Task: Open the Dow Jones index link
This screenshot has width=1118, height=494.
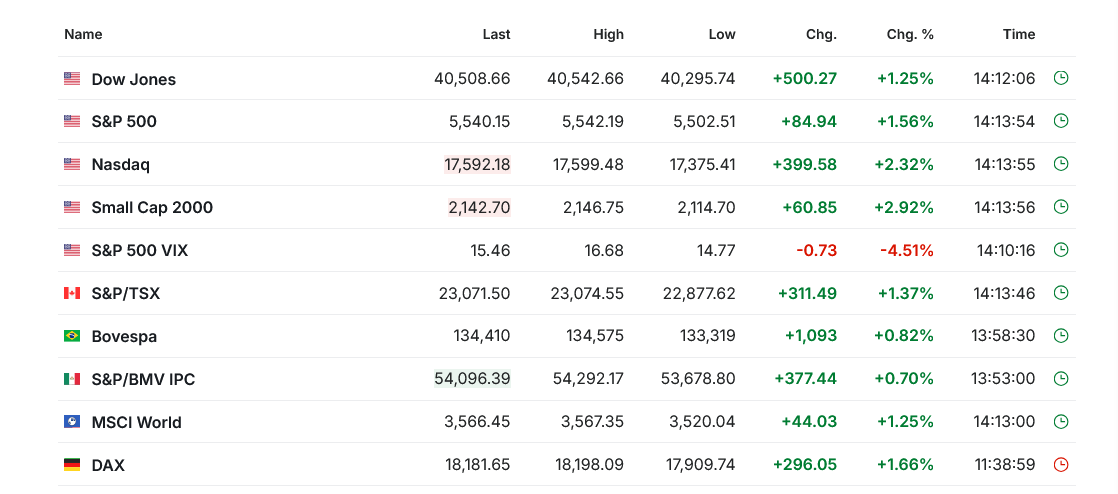Action: [x=133, y=79]
